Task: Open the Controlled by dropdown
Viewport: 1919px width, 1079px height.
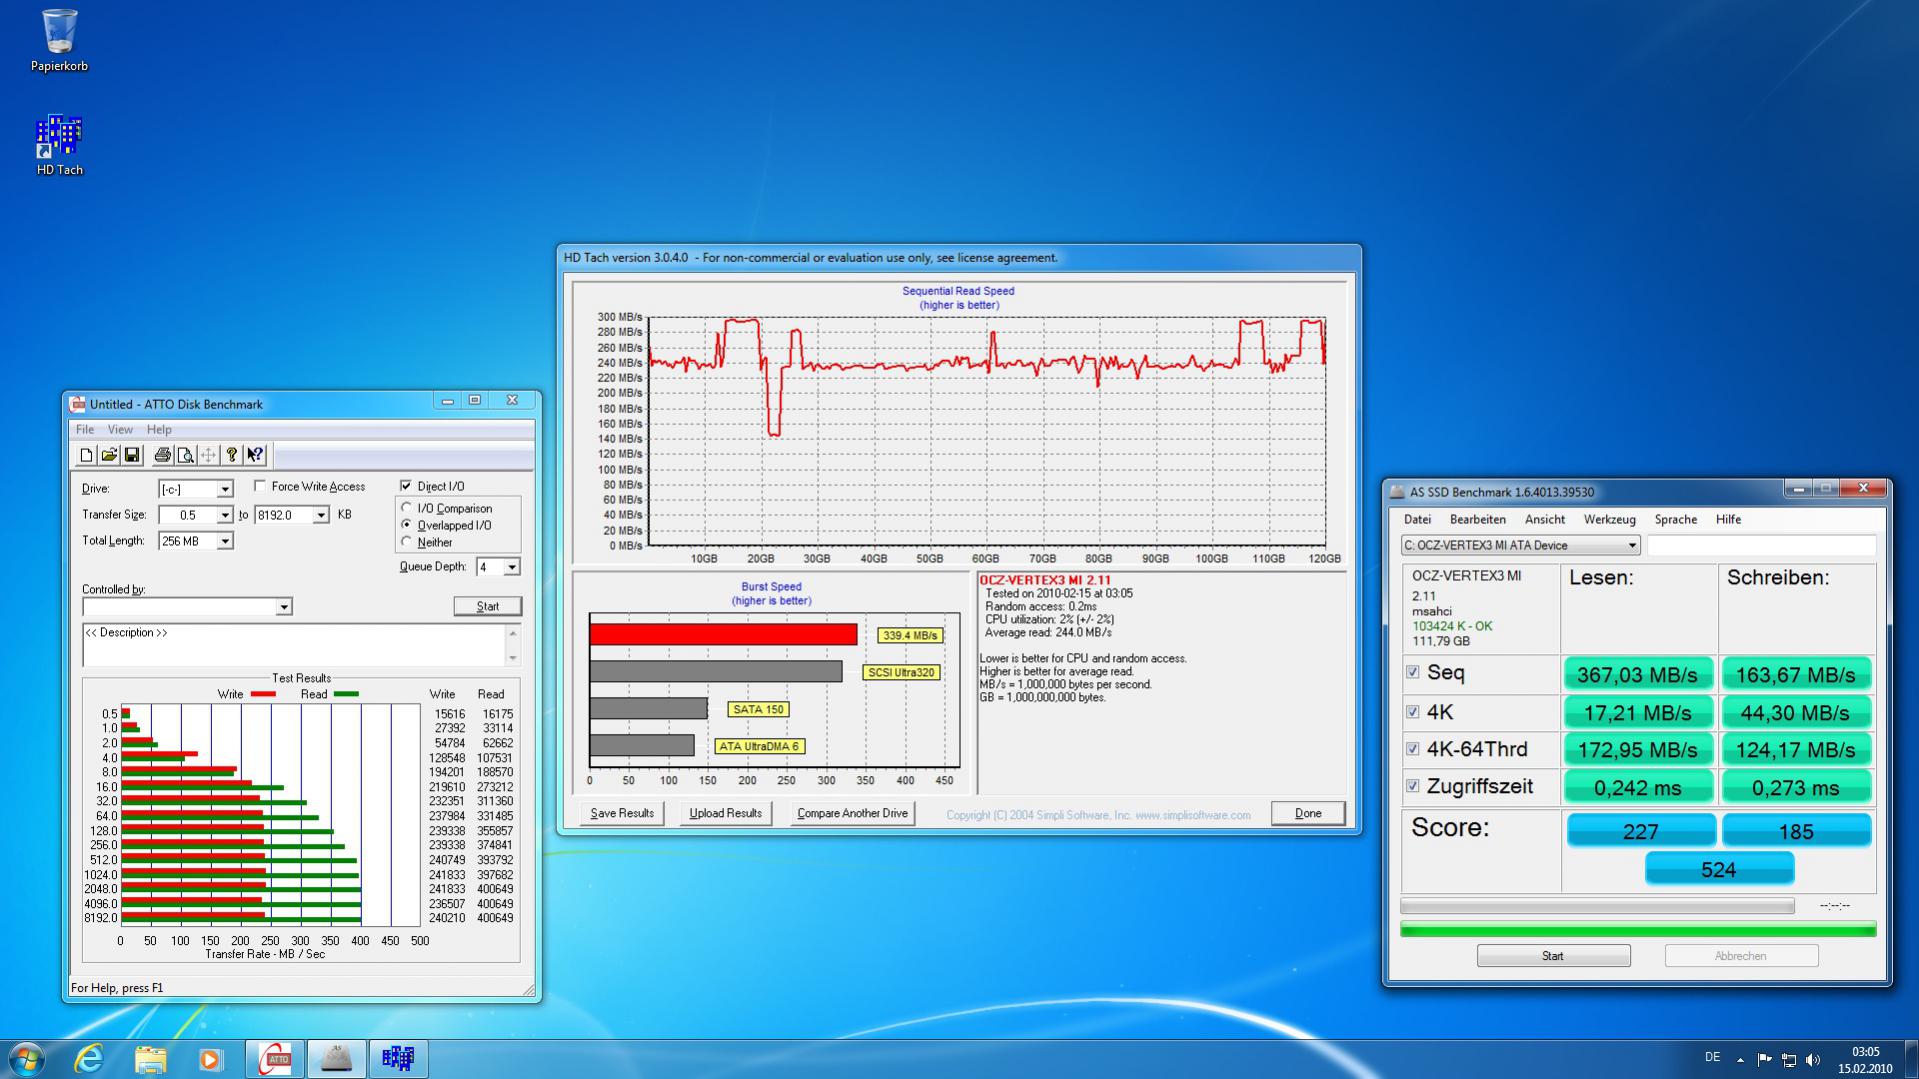Action: click(284, 607)
